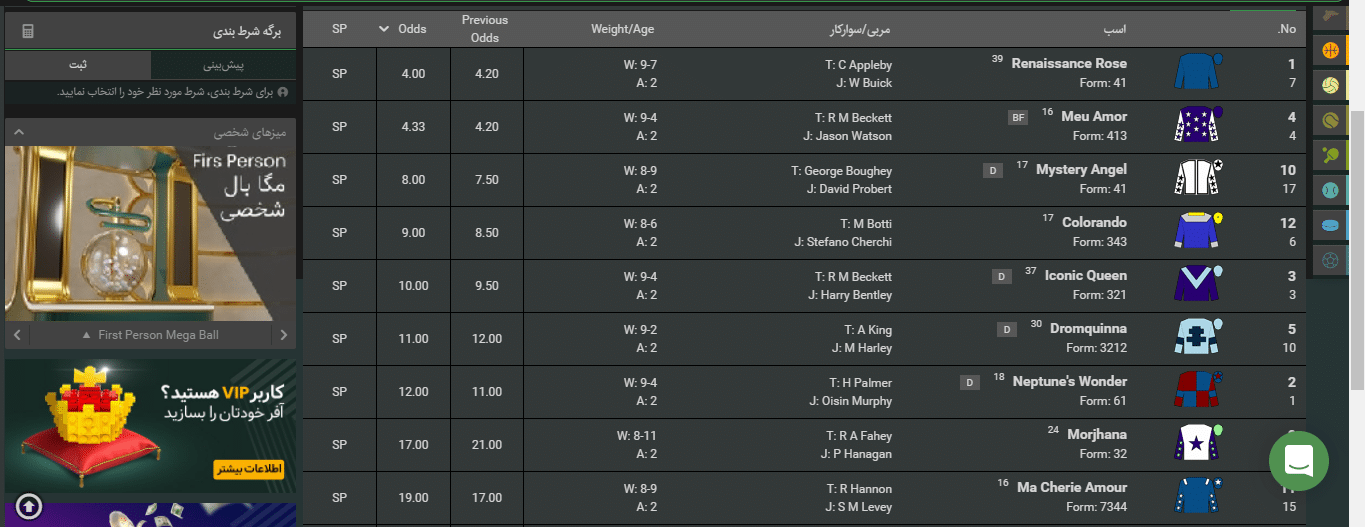Open the ice hockey puck icon
Image resolution: width=1365 pixels, height=527 pixels.
(1331, 225)
